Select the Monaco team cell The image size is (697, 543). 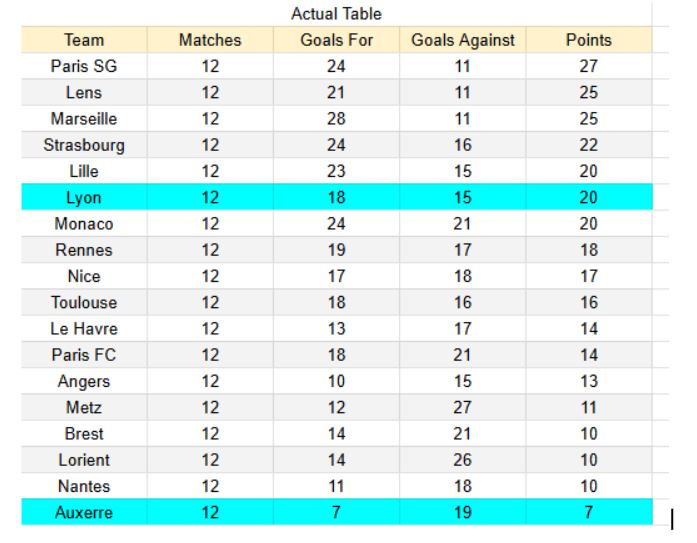point(83,224)
